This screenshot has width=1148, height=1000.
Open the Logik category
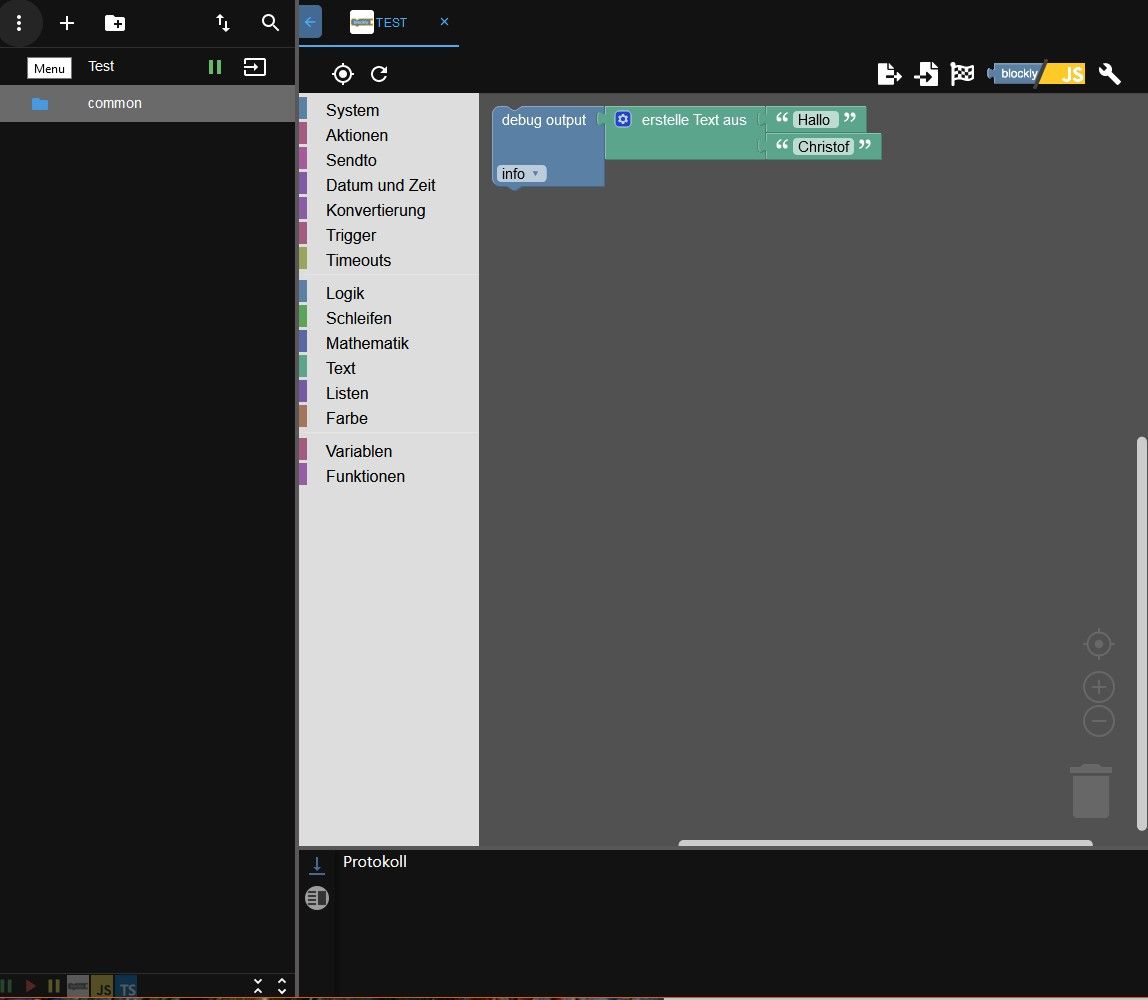pos(389,293)
